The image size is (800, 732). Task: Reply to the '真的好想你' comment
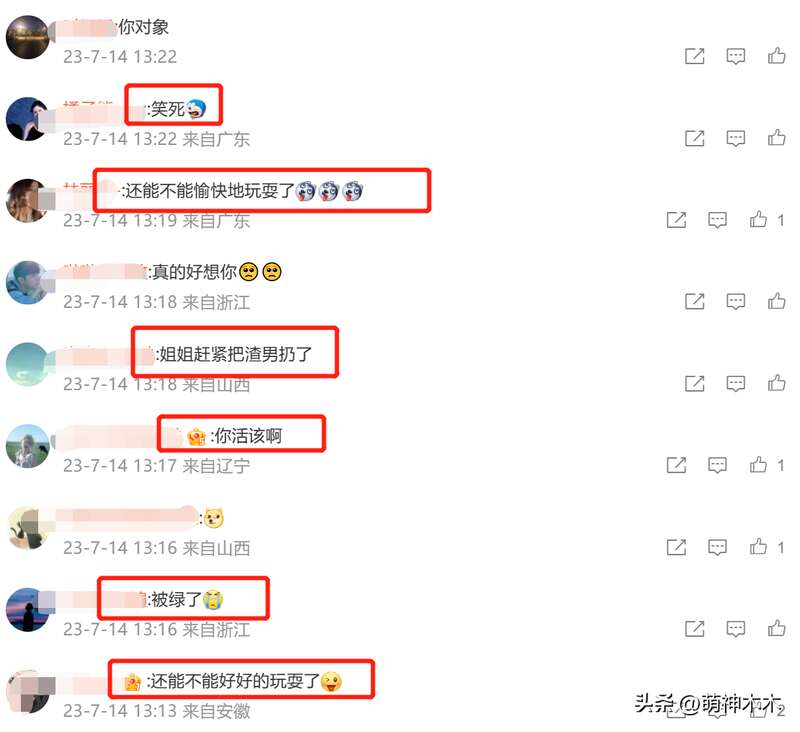(x=735, y=302)
